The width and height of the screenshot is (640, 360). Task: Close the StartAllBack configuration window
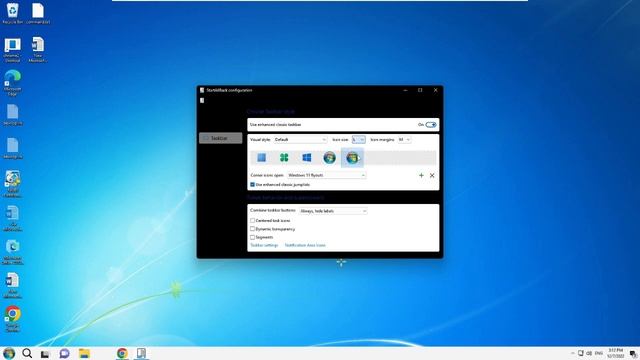click(436, 90)
